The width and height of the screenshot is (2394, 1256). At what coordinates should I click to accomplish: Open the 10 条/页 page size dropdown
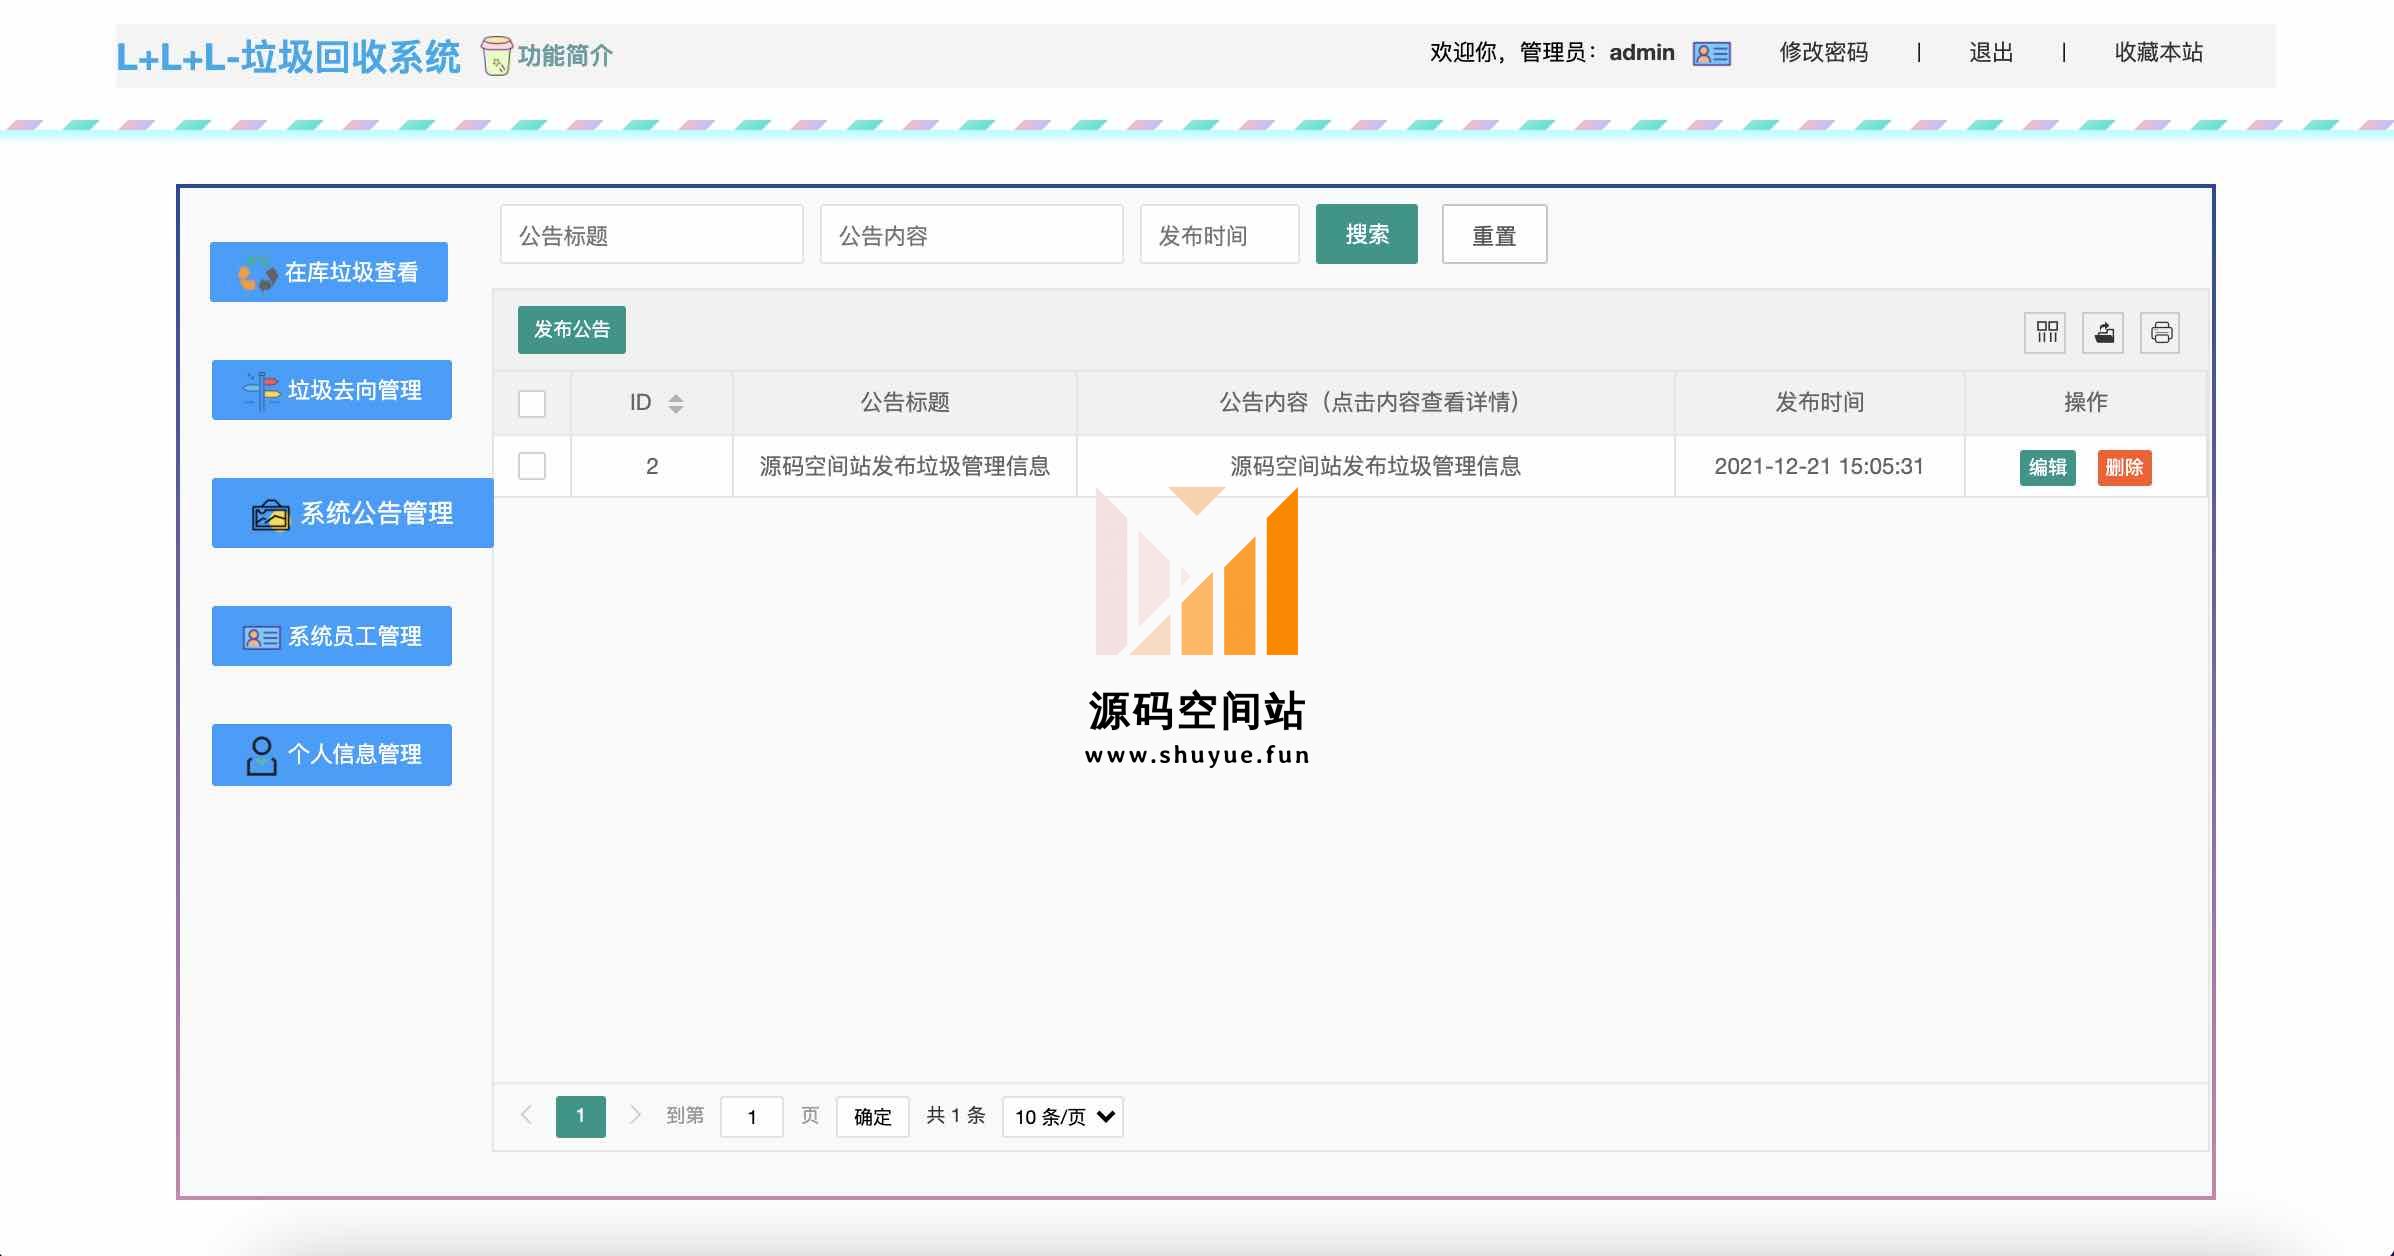[1063, 1117]
